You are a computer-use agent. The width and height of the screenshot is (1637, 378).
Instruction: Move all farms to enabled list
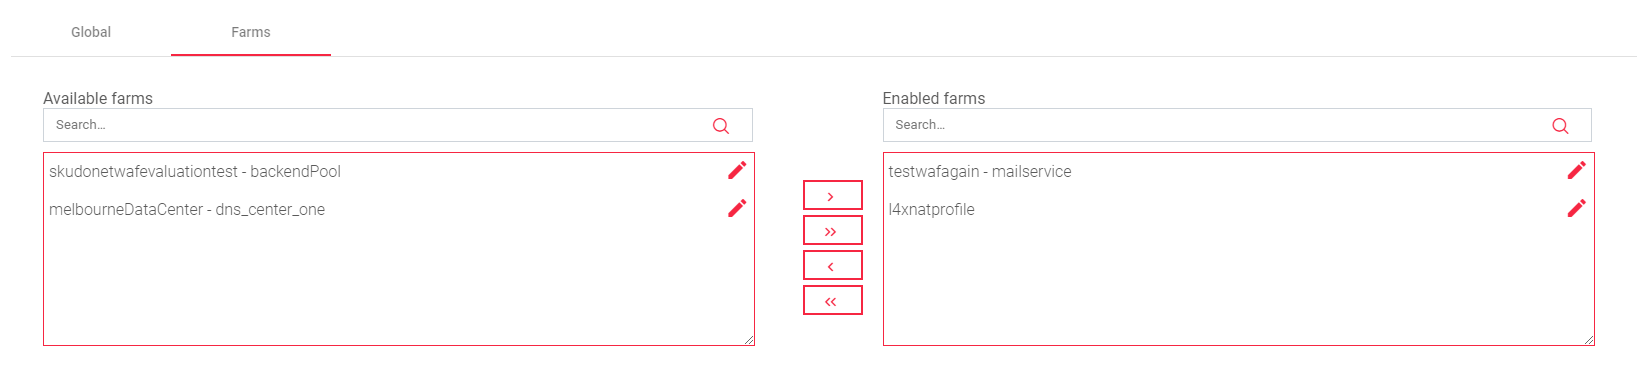[x=832, y=231]
